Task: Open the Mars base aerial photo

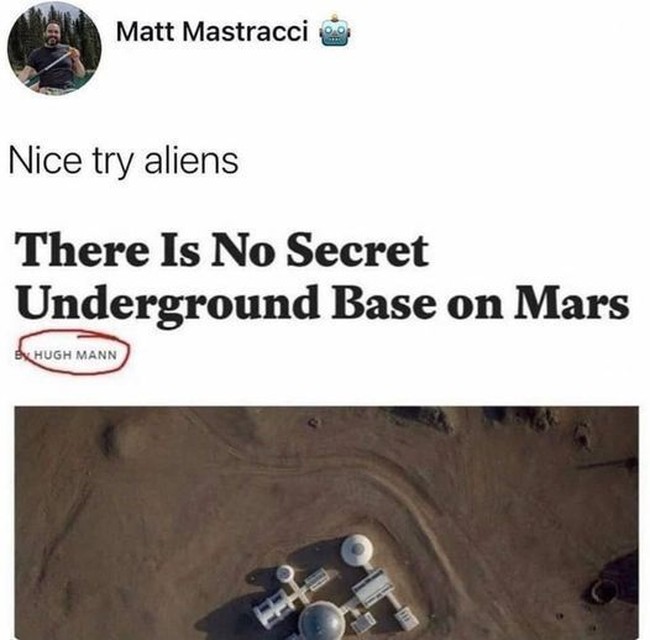Action: tap(327, 523)
